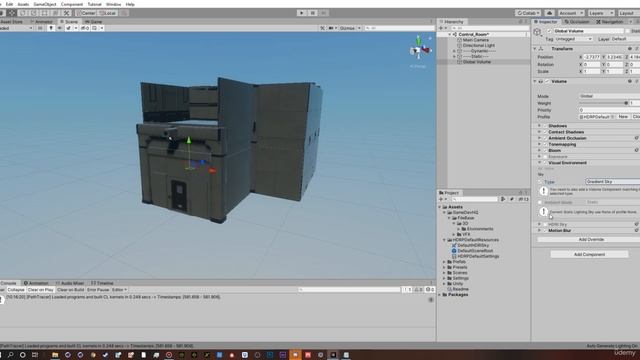
Task: Collapse the Control_Room scene in Hierarchy
Action: (x=450, y=35)
